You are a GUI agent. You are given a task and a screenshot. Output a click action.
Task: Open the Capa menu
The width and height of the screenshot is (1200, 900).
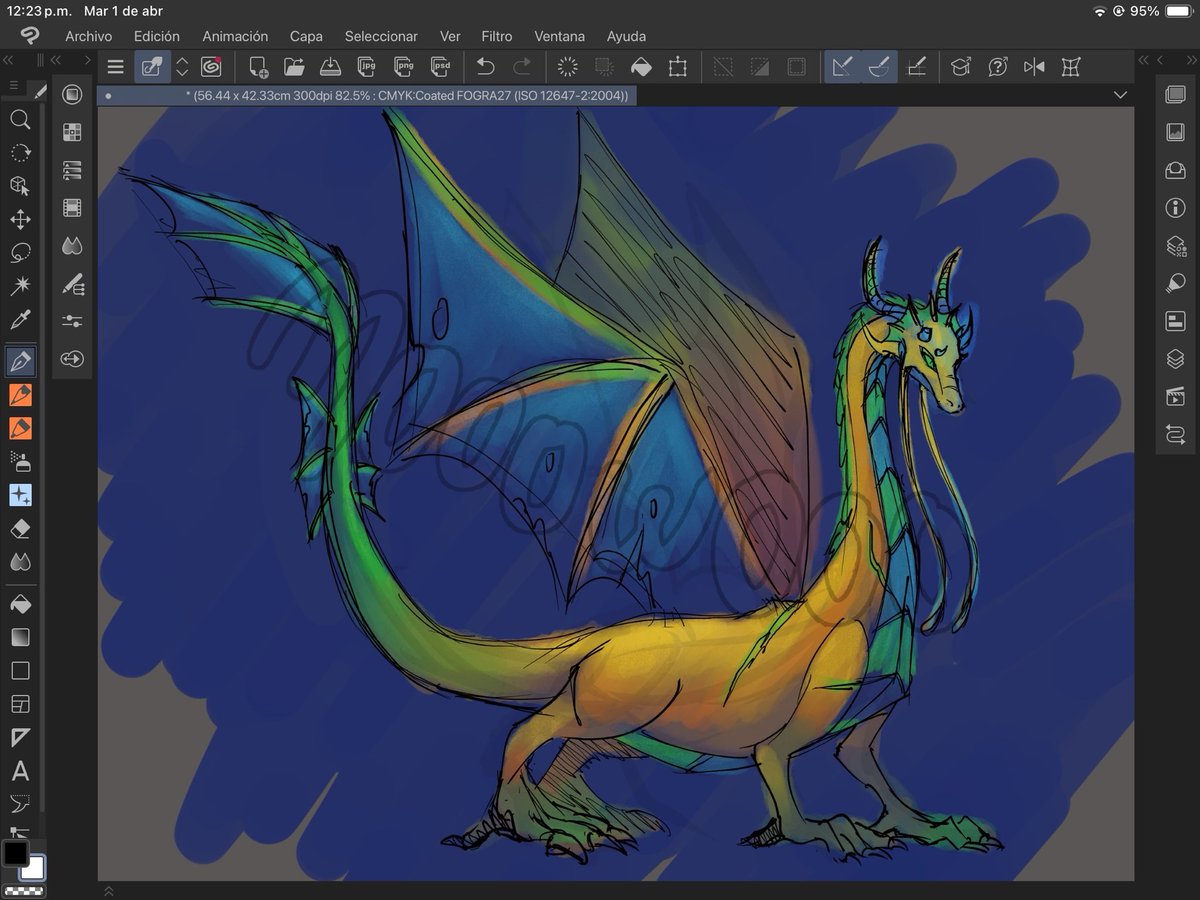(306, 36)
